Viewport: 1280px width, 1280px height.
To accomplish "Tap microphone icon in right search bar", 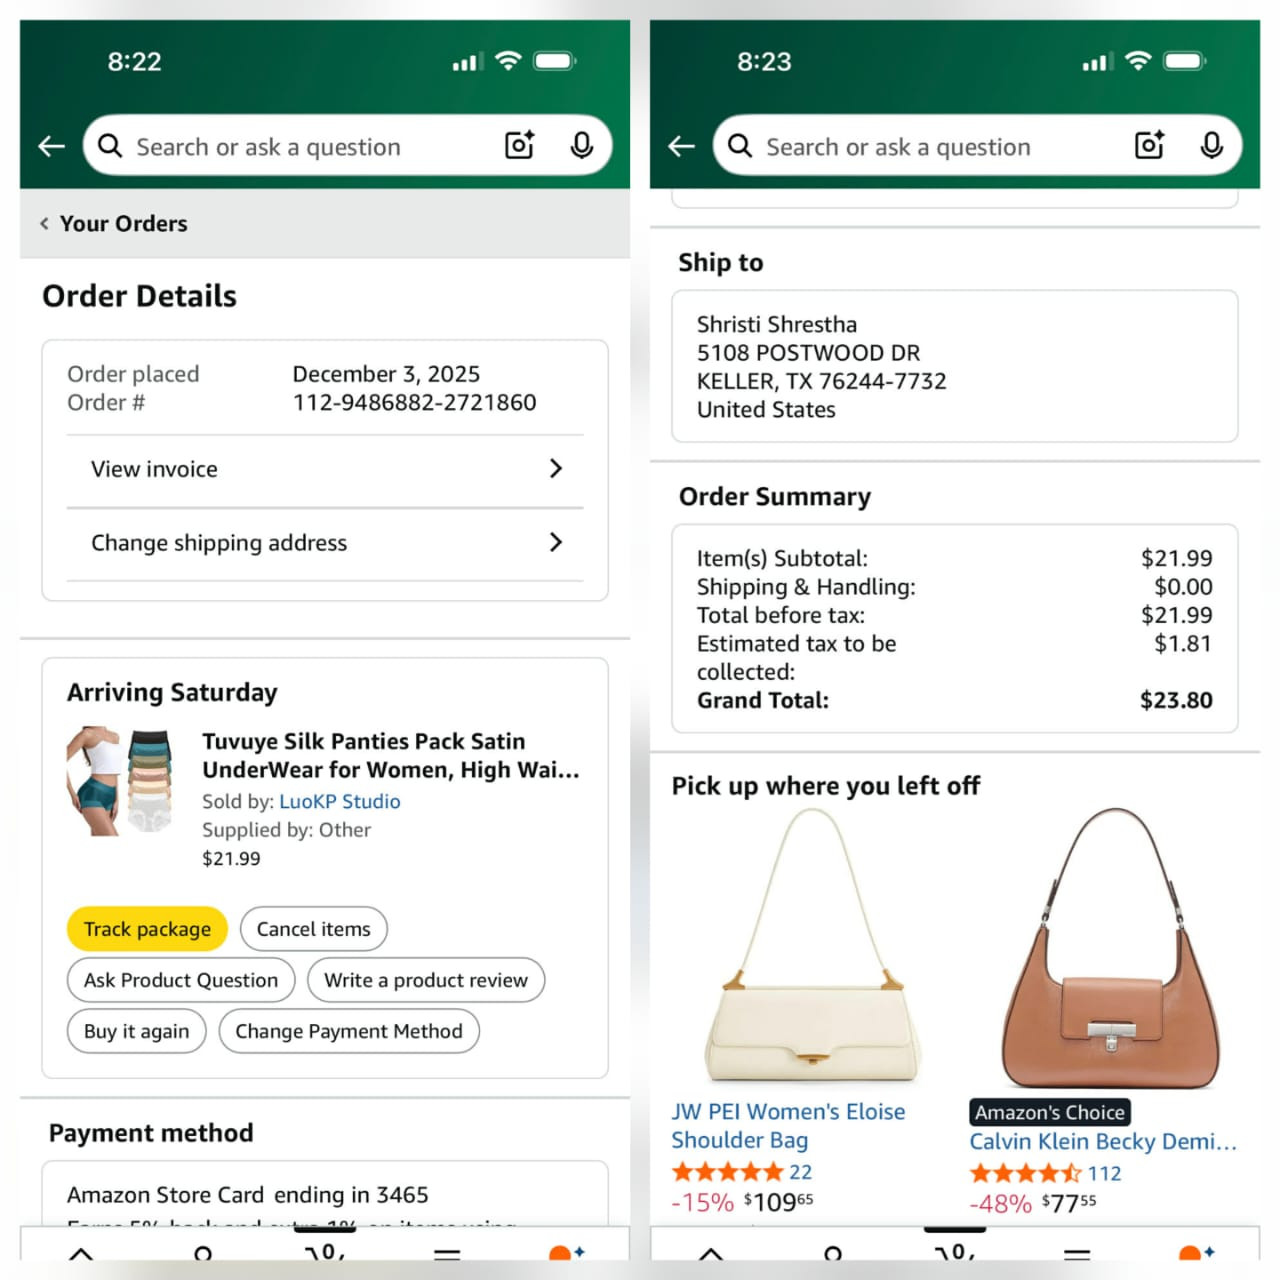I will (x=1212, y=146).
